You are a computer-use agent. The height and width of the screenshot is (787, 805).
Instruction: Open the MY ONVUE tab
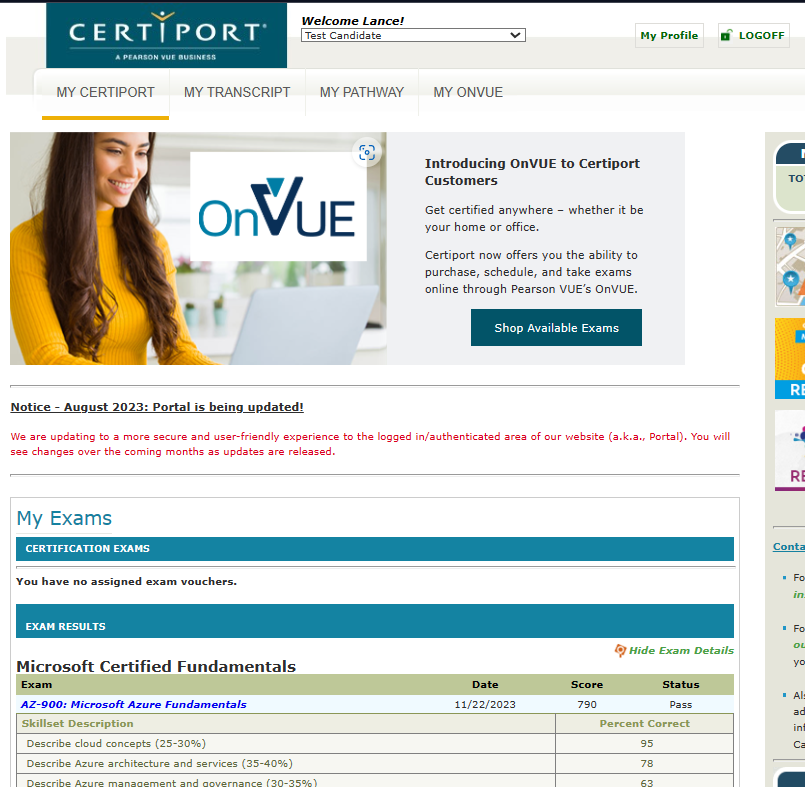[x=468, y=92]
